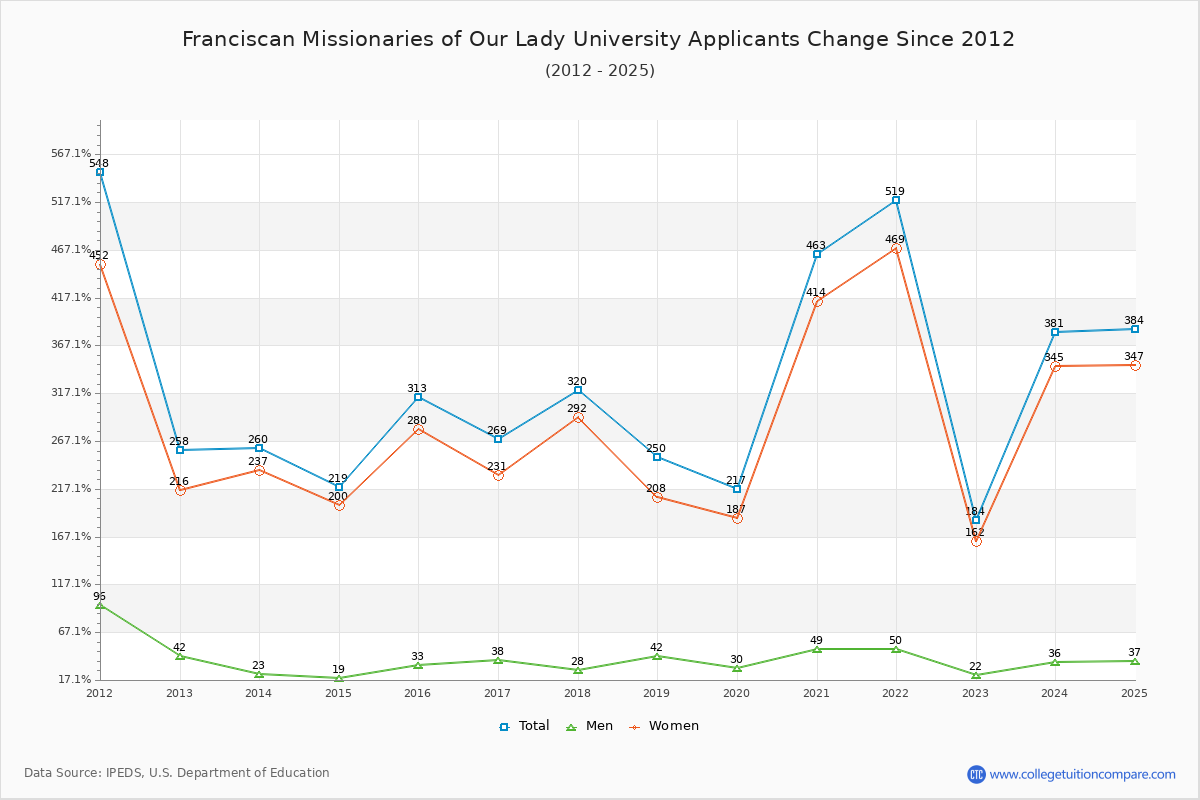
Task: Select the 2018 Total data point 320
Action: click(x=578, y=390)
